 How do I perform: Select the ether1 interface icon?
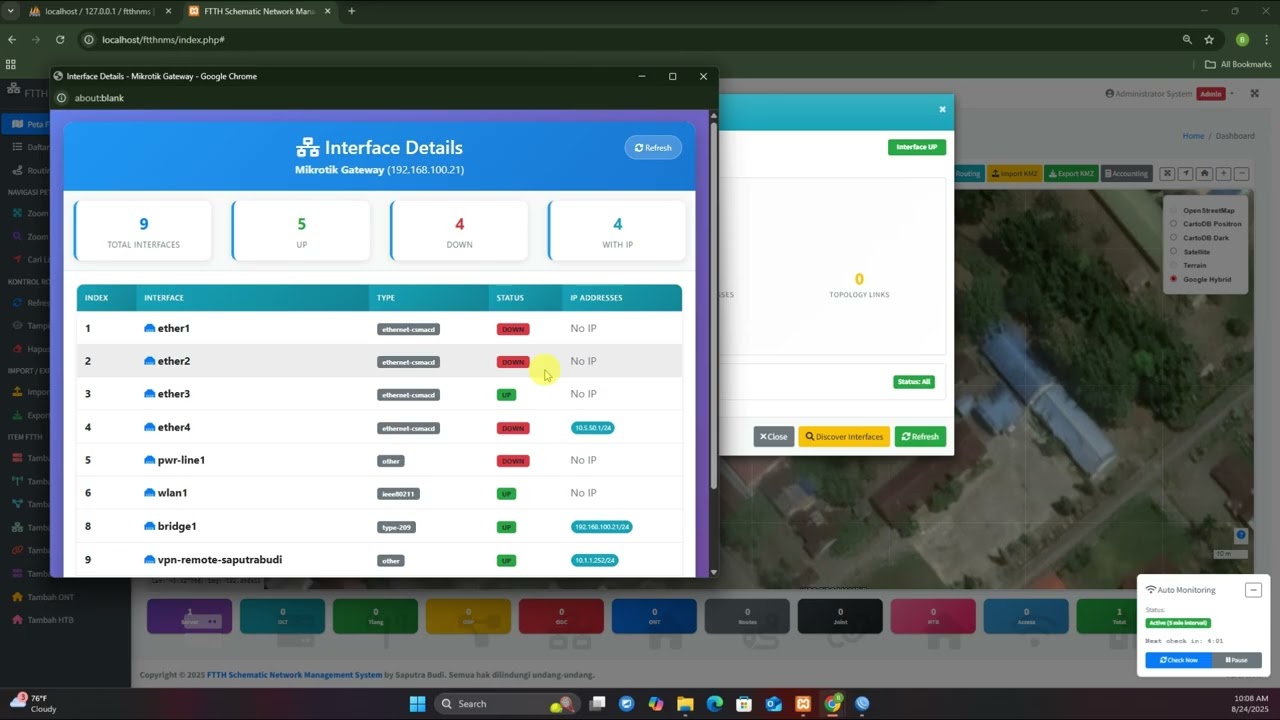point(149,328)
